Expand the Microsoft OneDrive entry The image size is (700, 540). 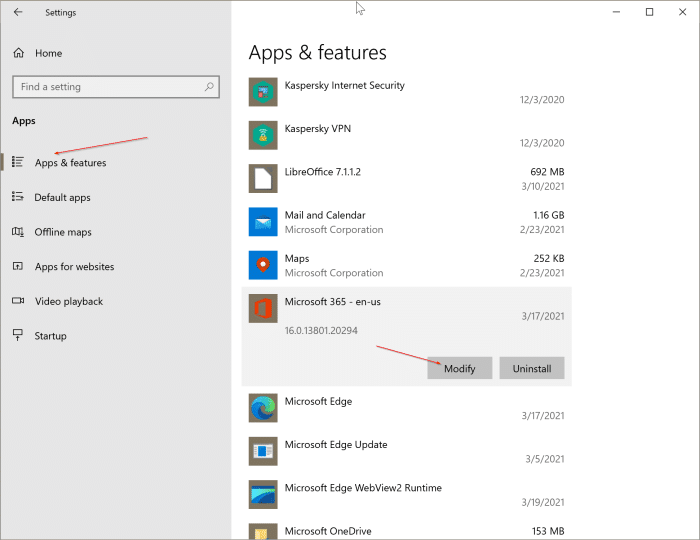(406, 530)
